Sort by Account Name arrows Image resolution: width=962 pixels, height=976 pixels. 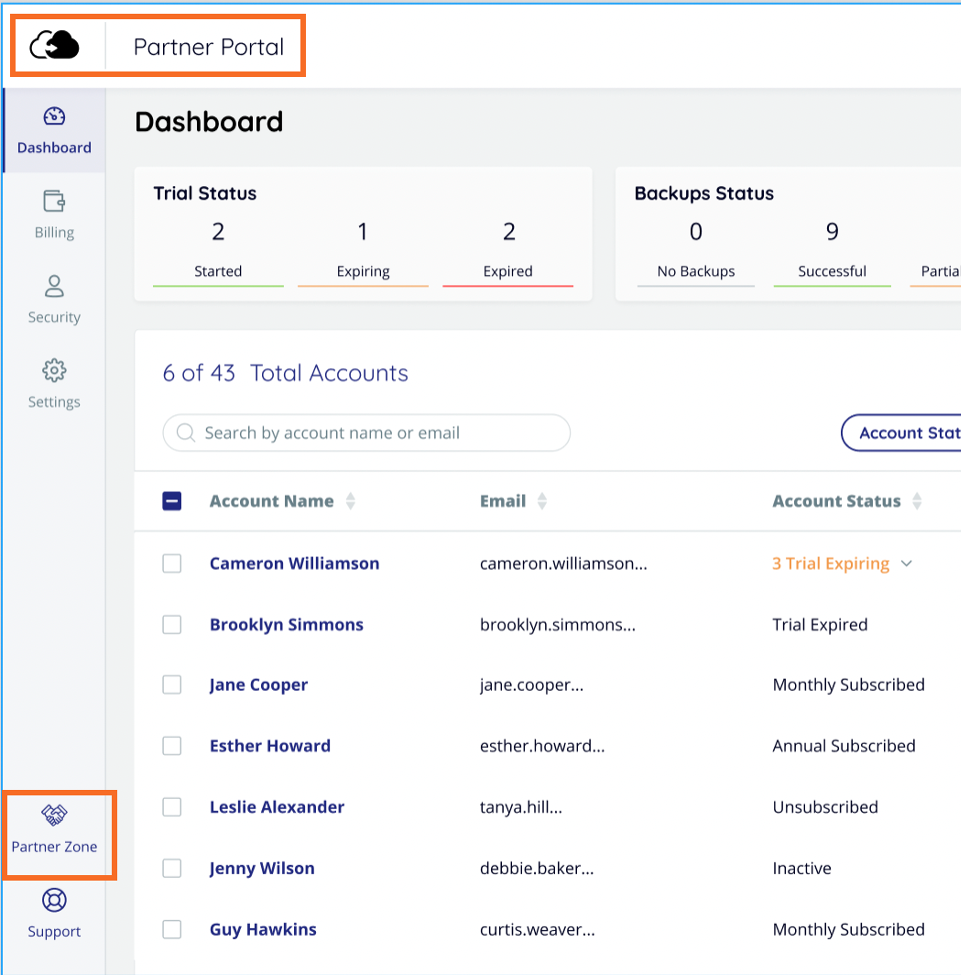pyautogui.click(x=350, y=501)
